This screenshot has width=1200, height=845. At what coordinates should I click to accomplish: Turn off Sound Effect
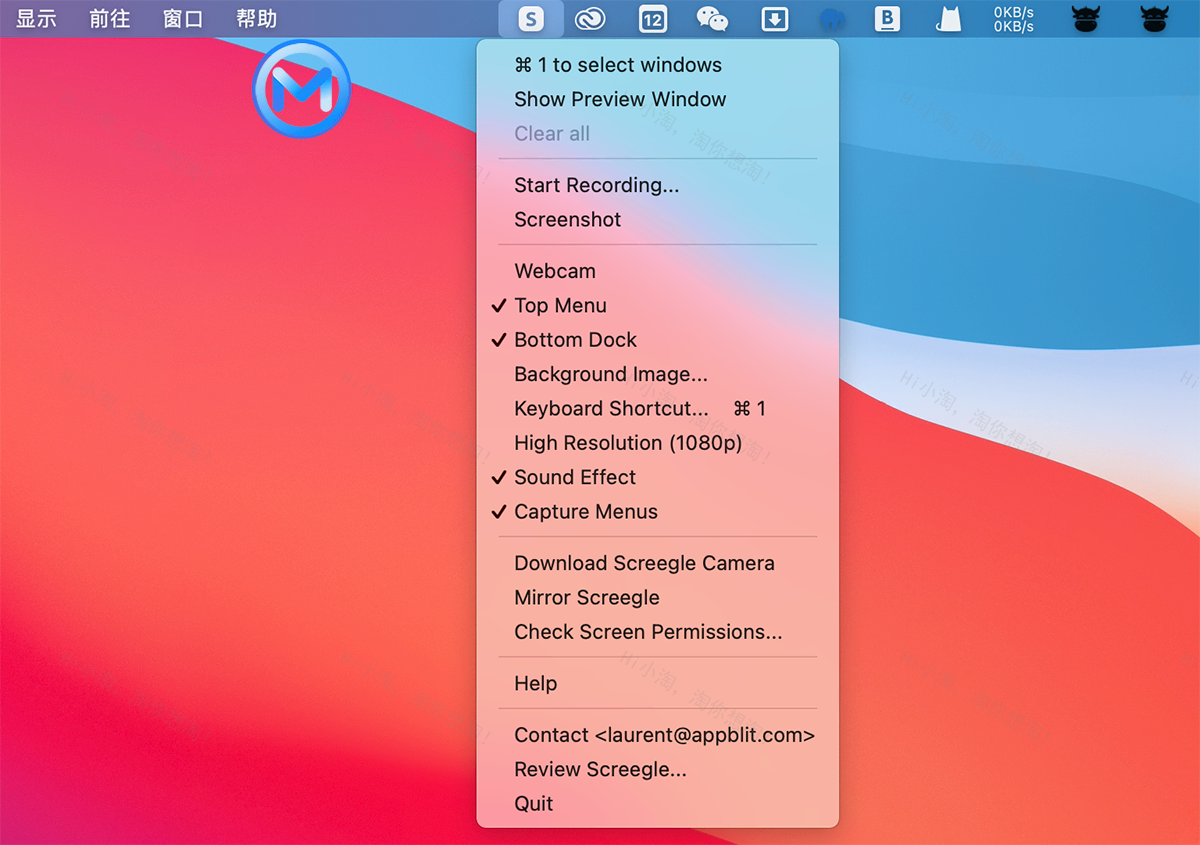coord(575,477)
